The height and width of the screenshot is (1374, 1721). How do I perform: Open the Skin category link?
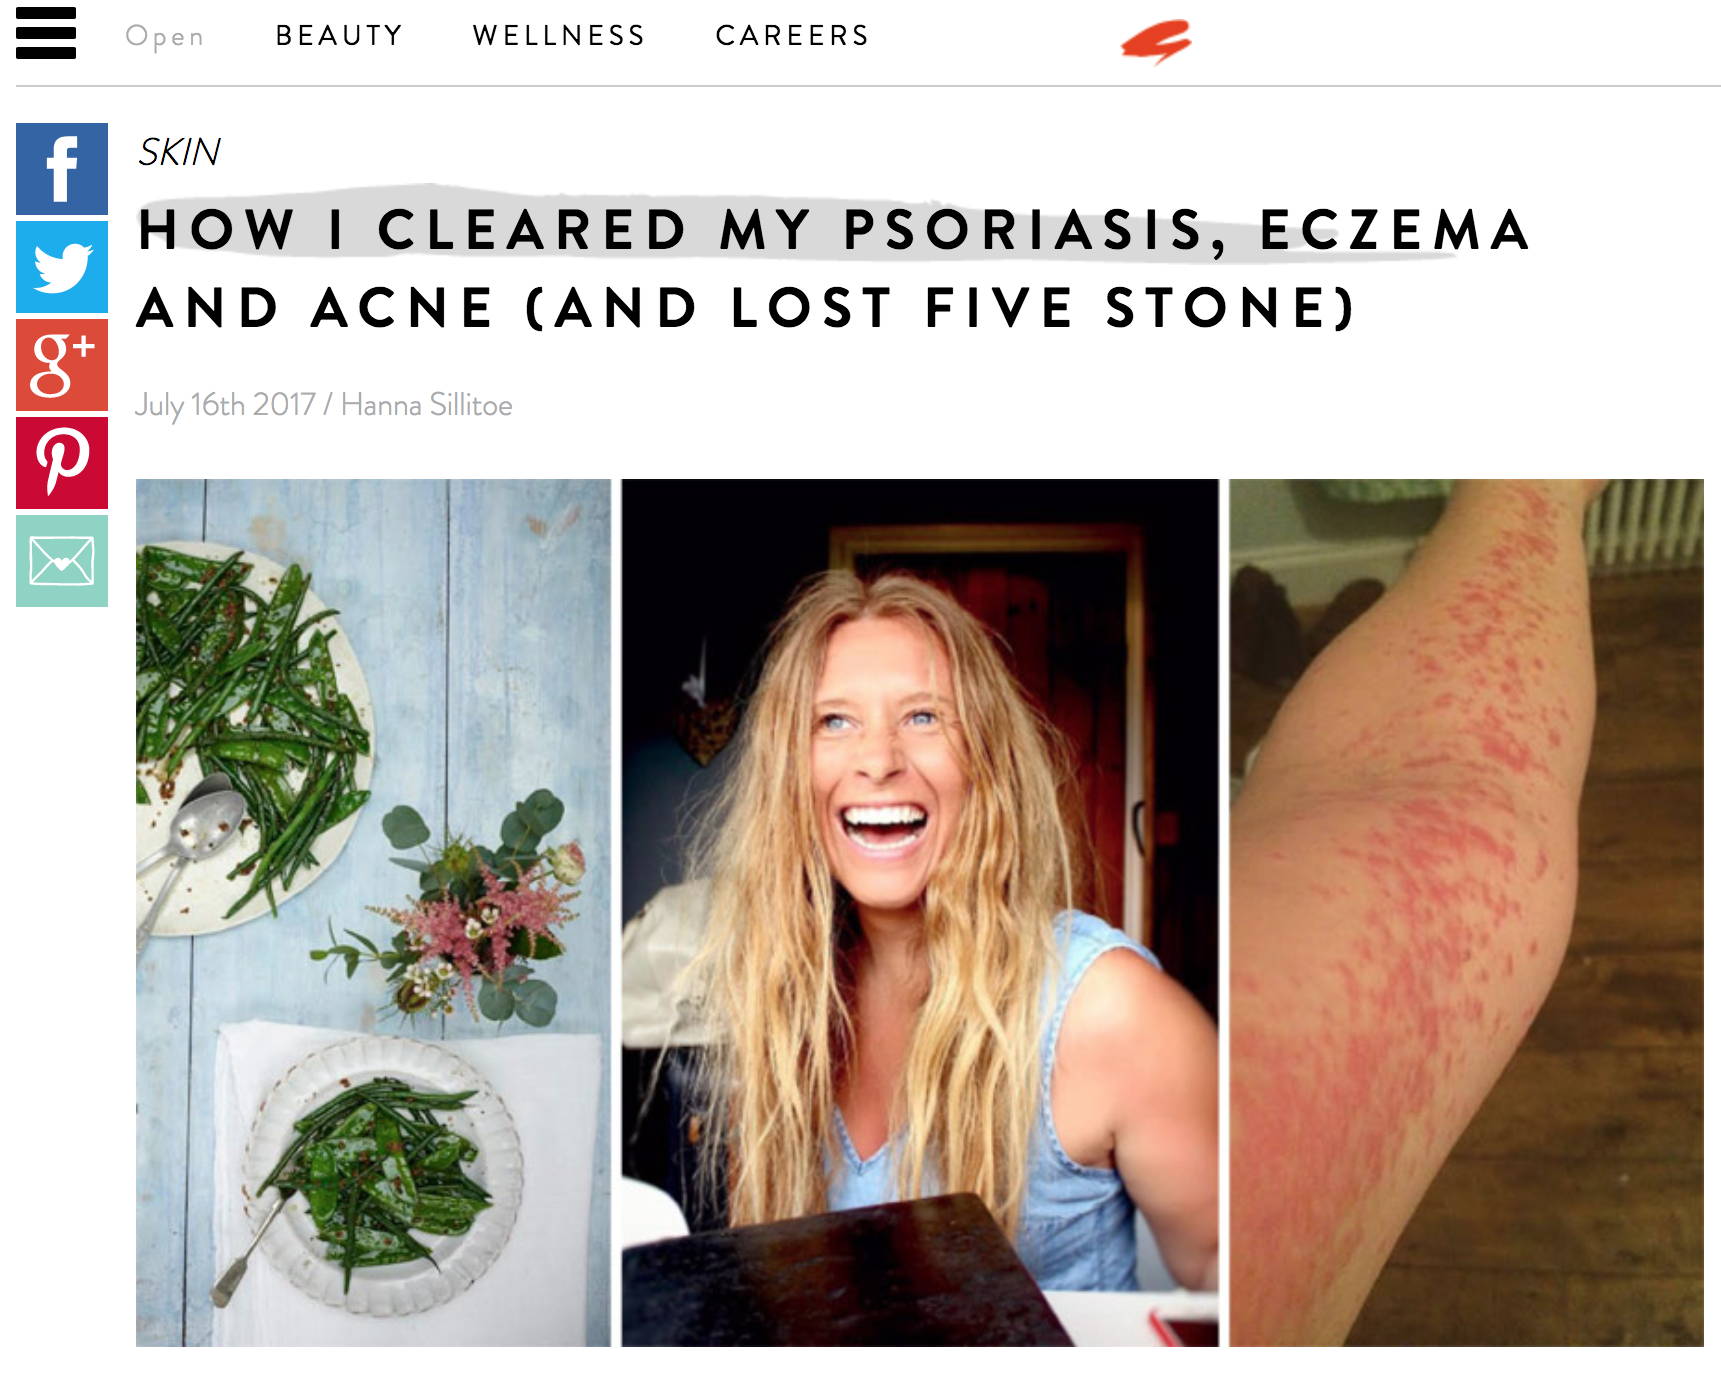179,152
